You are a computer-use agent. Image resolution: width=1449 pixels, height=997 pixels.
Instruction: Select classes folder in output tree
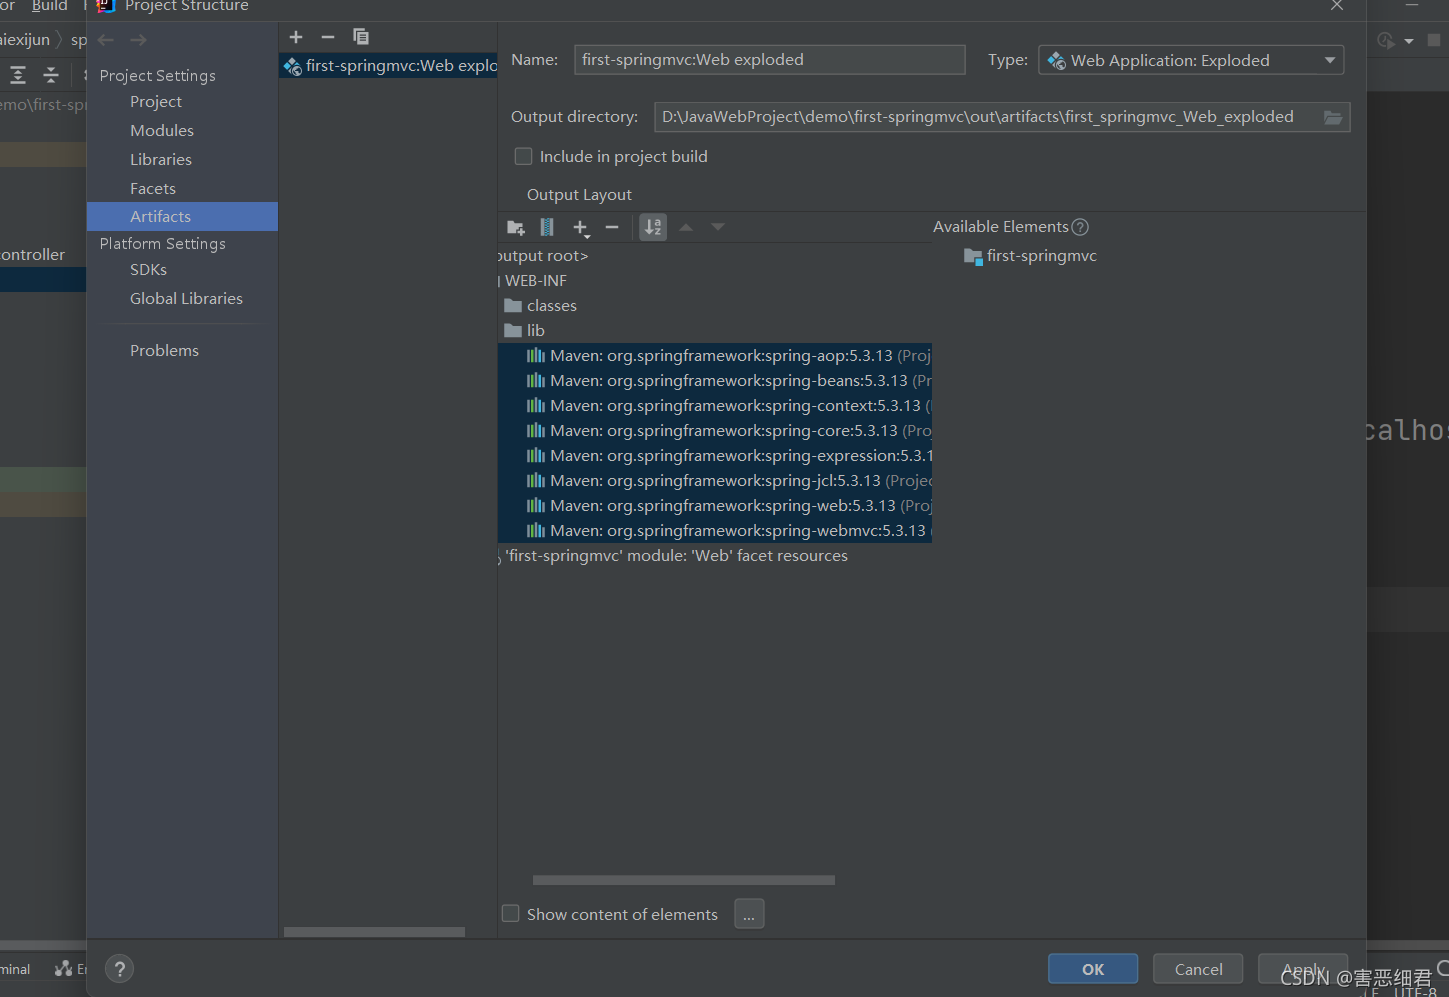point(541,306)
